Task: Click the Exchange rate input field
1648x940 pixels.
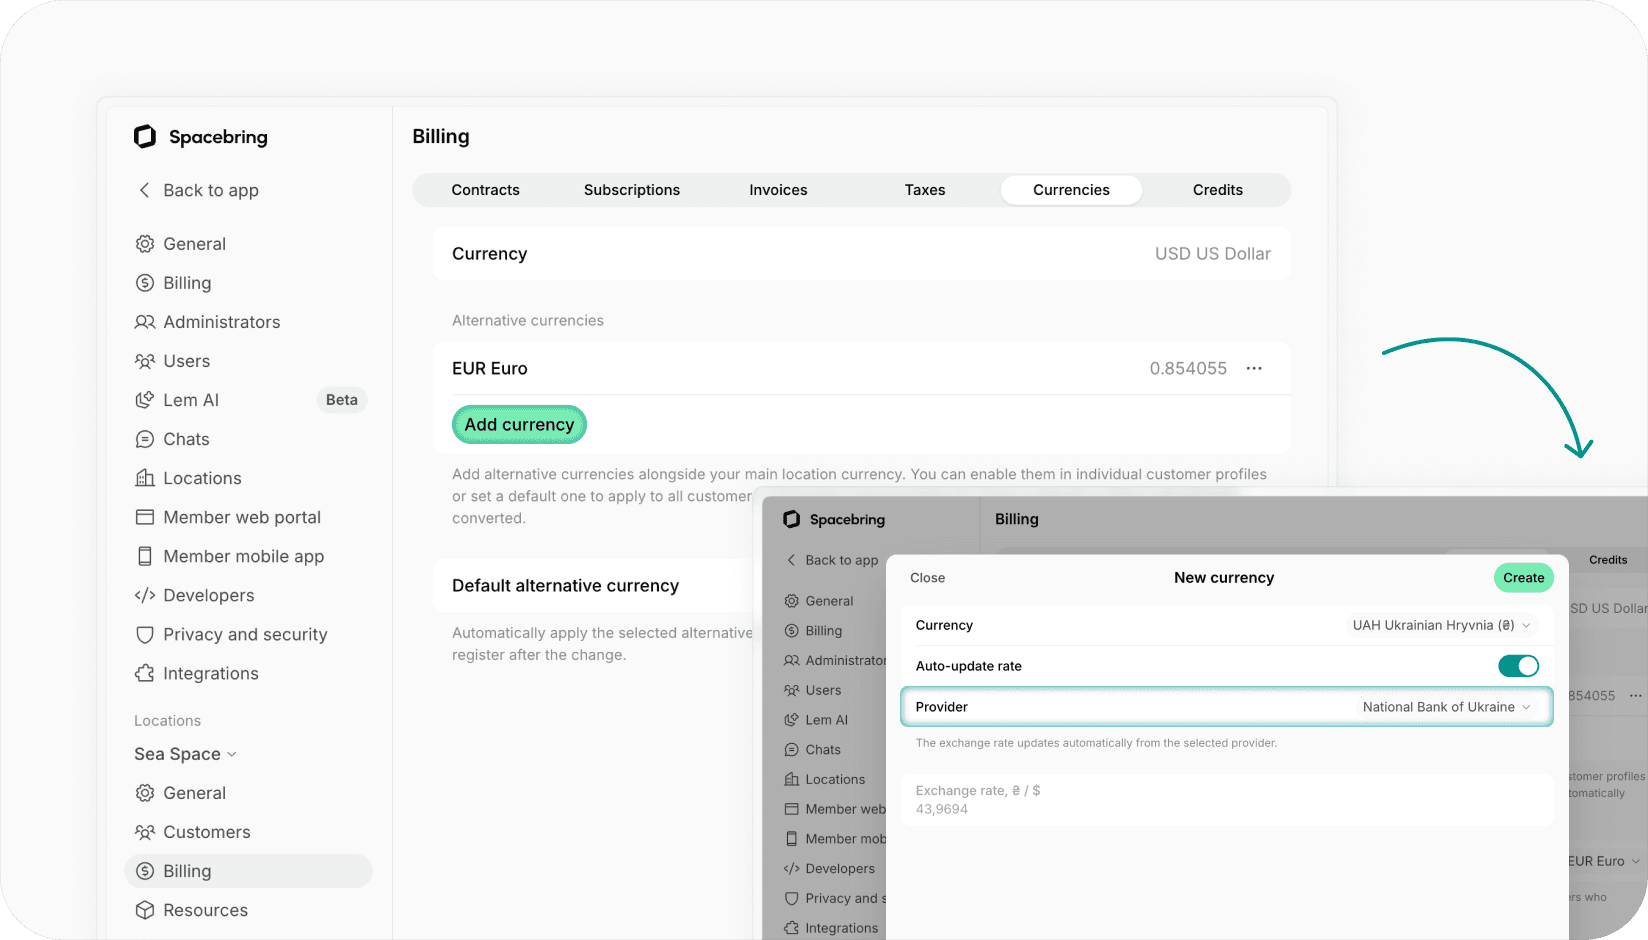Action: [x=1227, y=800]
